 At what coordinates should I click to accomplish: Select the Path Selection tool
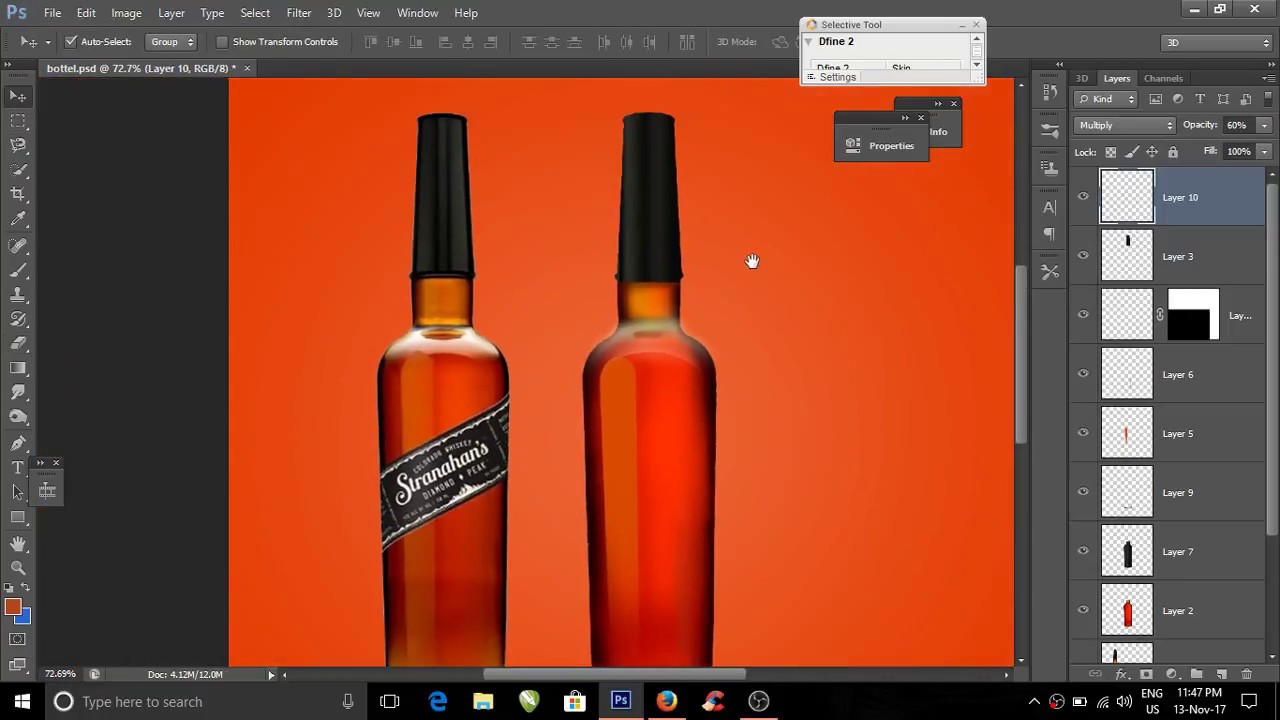coord(18,492)
